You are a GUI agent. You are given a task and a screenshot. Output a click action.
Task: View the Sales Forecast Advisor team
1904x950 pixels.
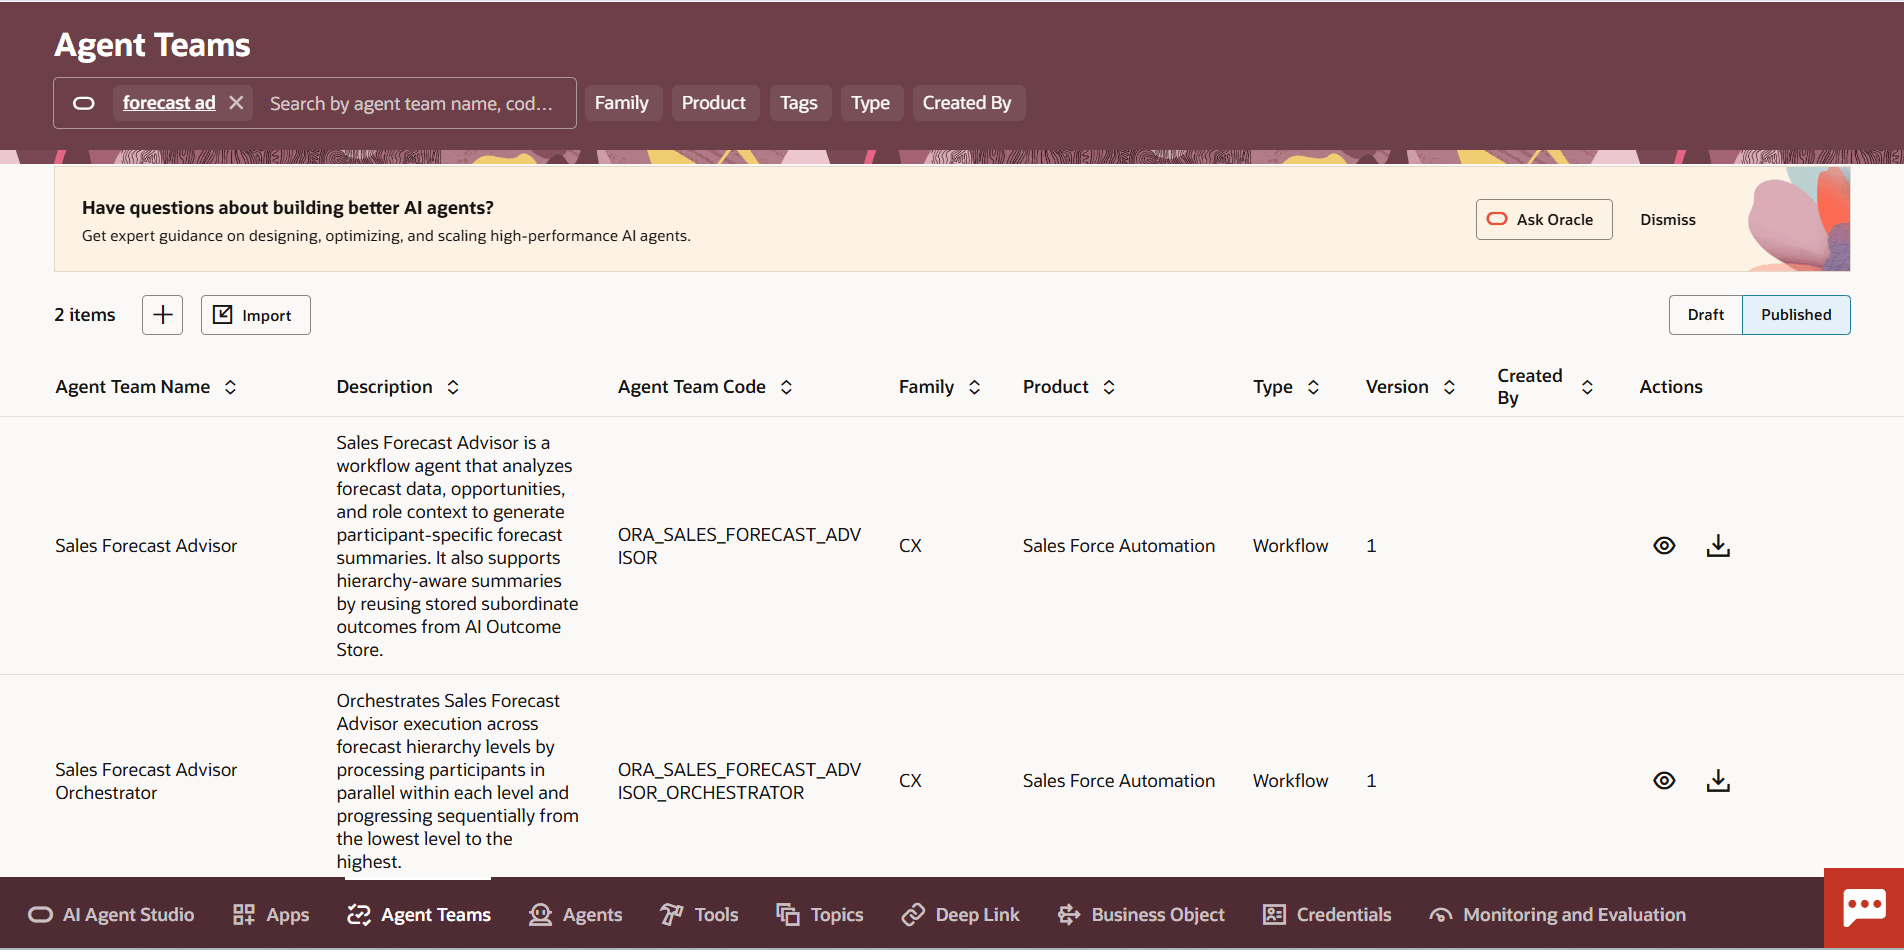coord(1664,546)
